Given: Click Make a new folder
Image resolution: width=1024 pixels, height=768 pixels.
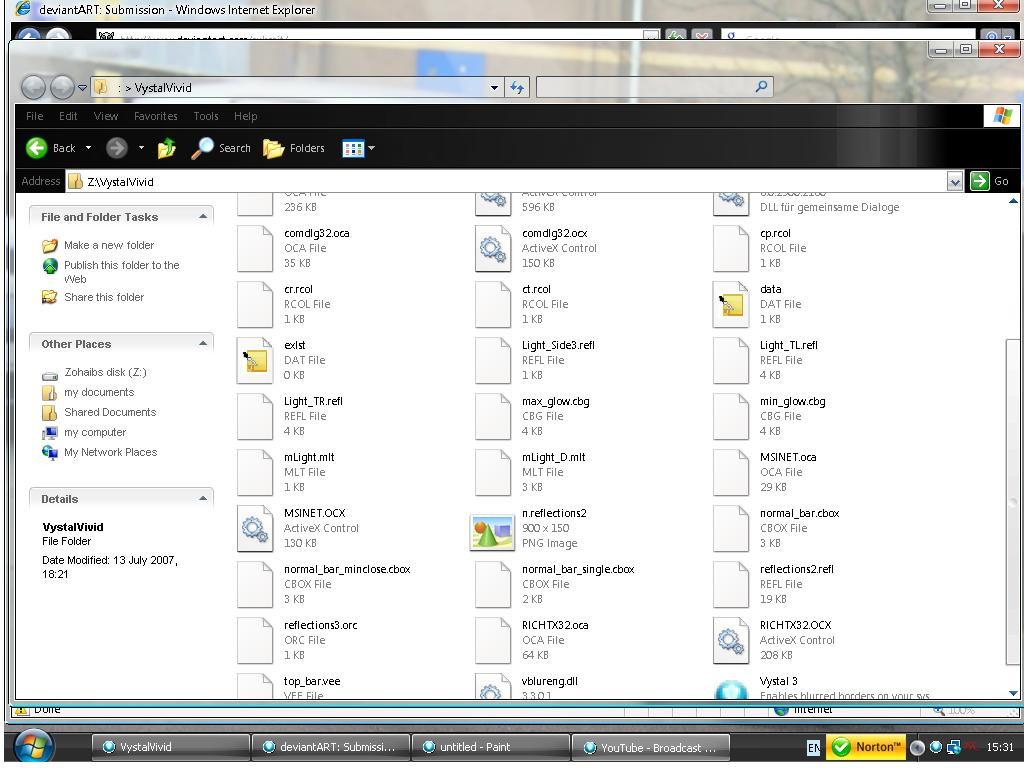Looking at the screenshot, I should [x=108, y=245].
